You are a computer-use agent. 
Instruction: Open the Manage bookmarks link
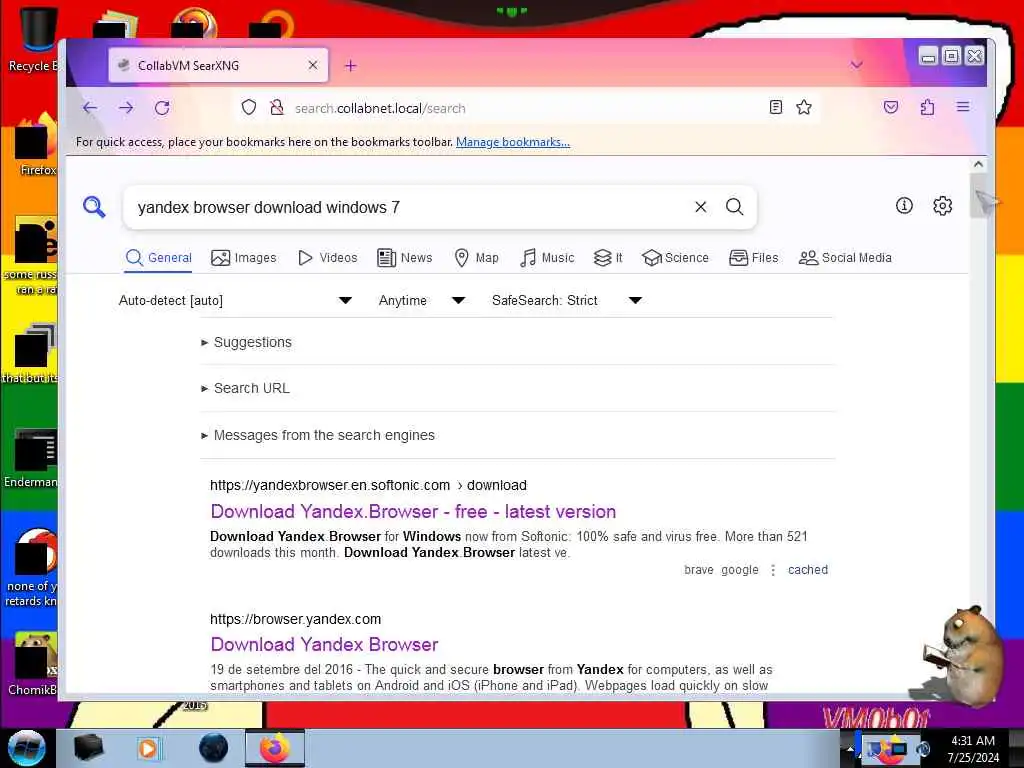click(513, 142)
